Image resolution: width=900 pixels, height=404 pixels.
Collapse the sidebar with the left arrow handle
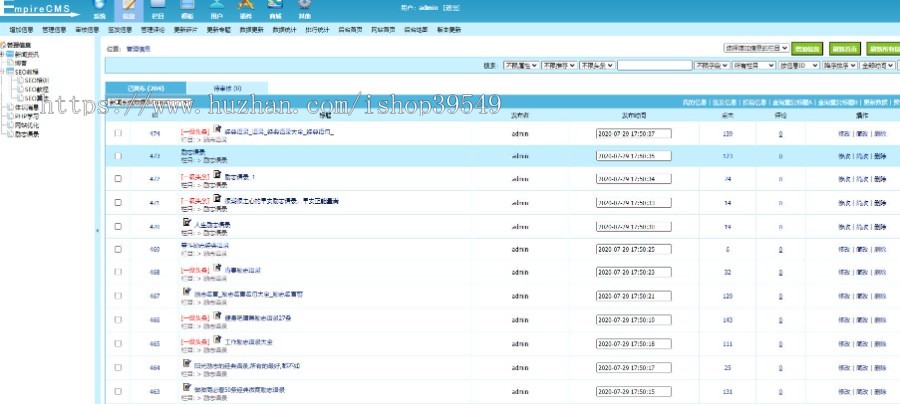pos(97,230)
